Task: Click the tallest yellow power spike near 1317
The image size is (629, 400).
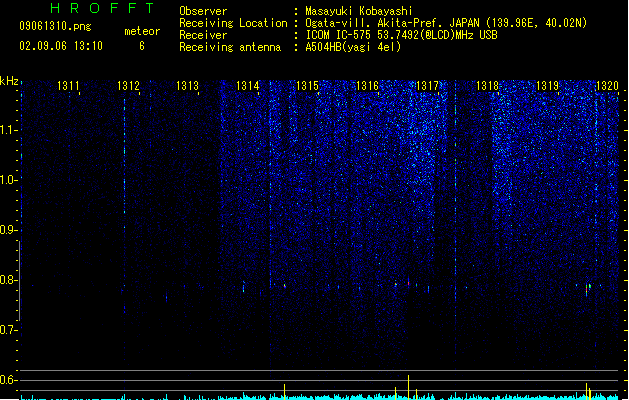Action: click(x=408, y=387)
